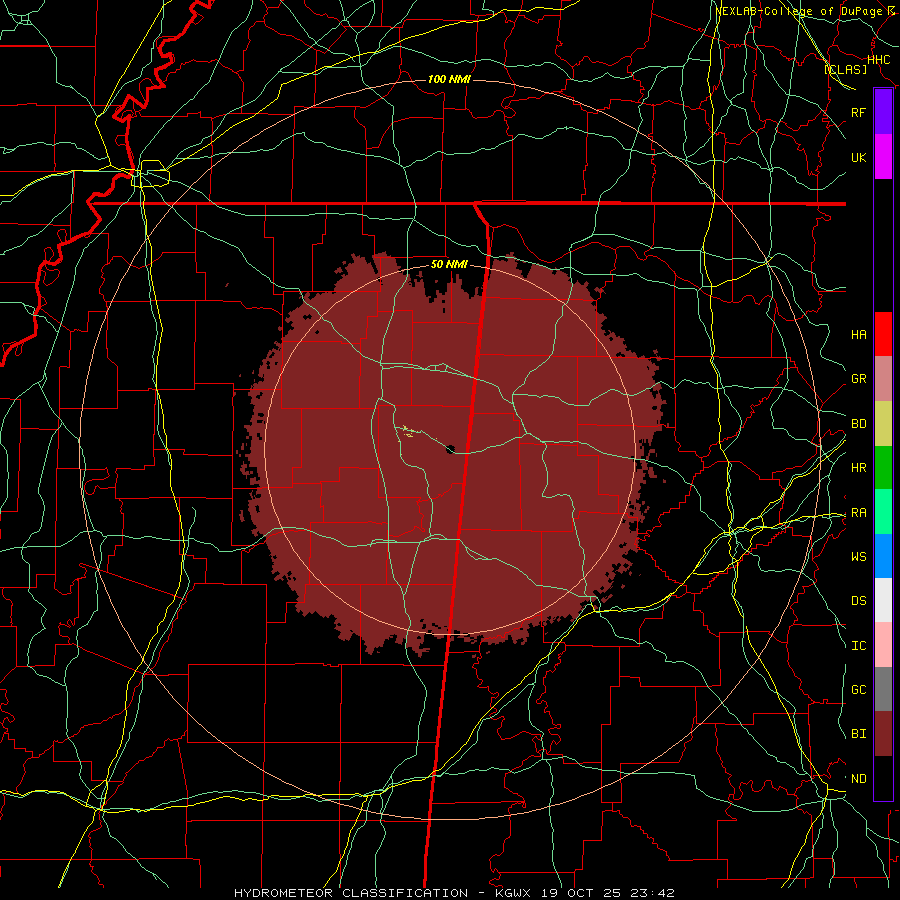The width and height of the screenshot is (900, 900).
Task: Click the black radar site marker at center
Action: 450,448
